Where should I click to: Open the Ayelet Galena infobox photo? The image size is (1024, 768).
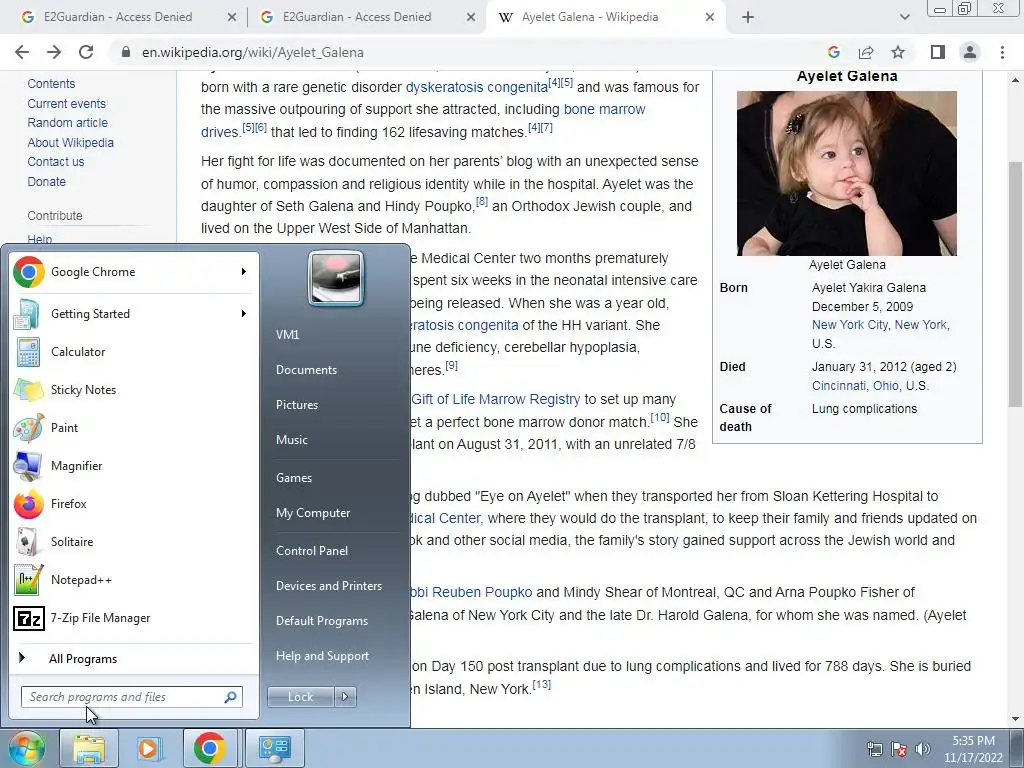pyautogui.click(x=846, y=173)
